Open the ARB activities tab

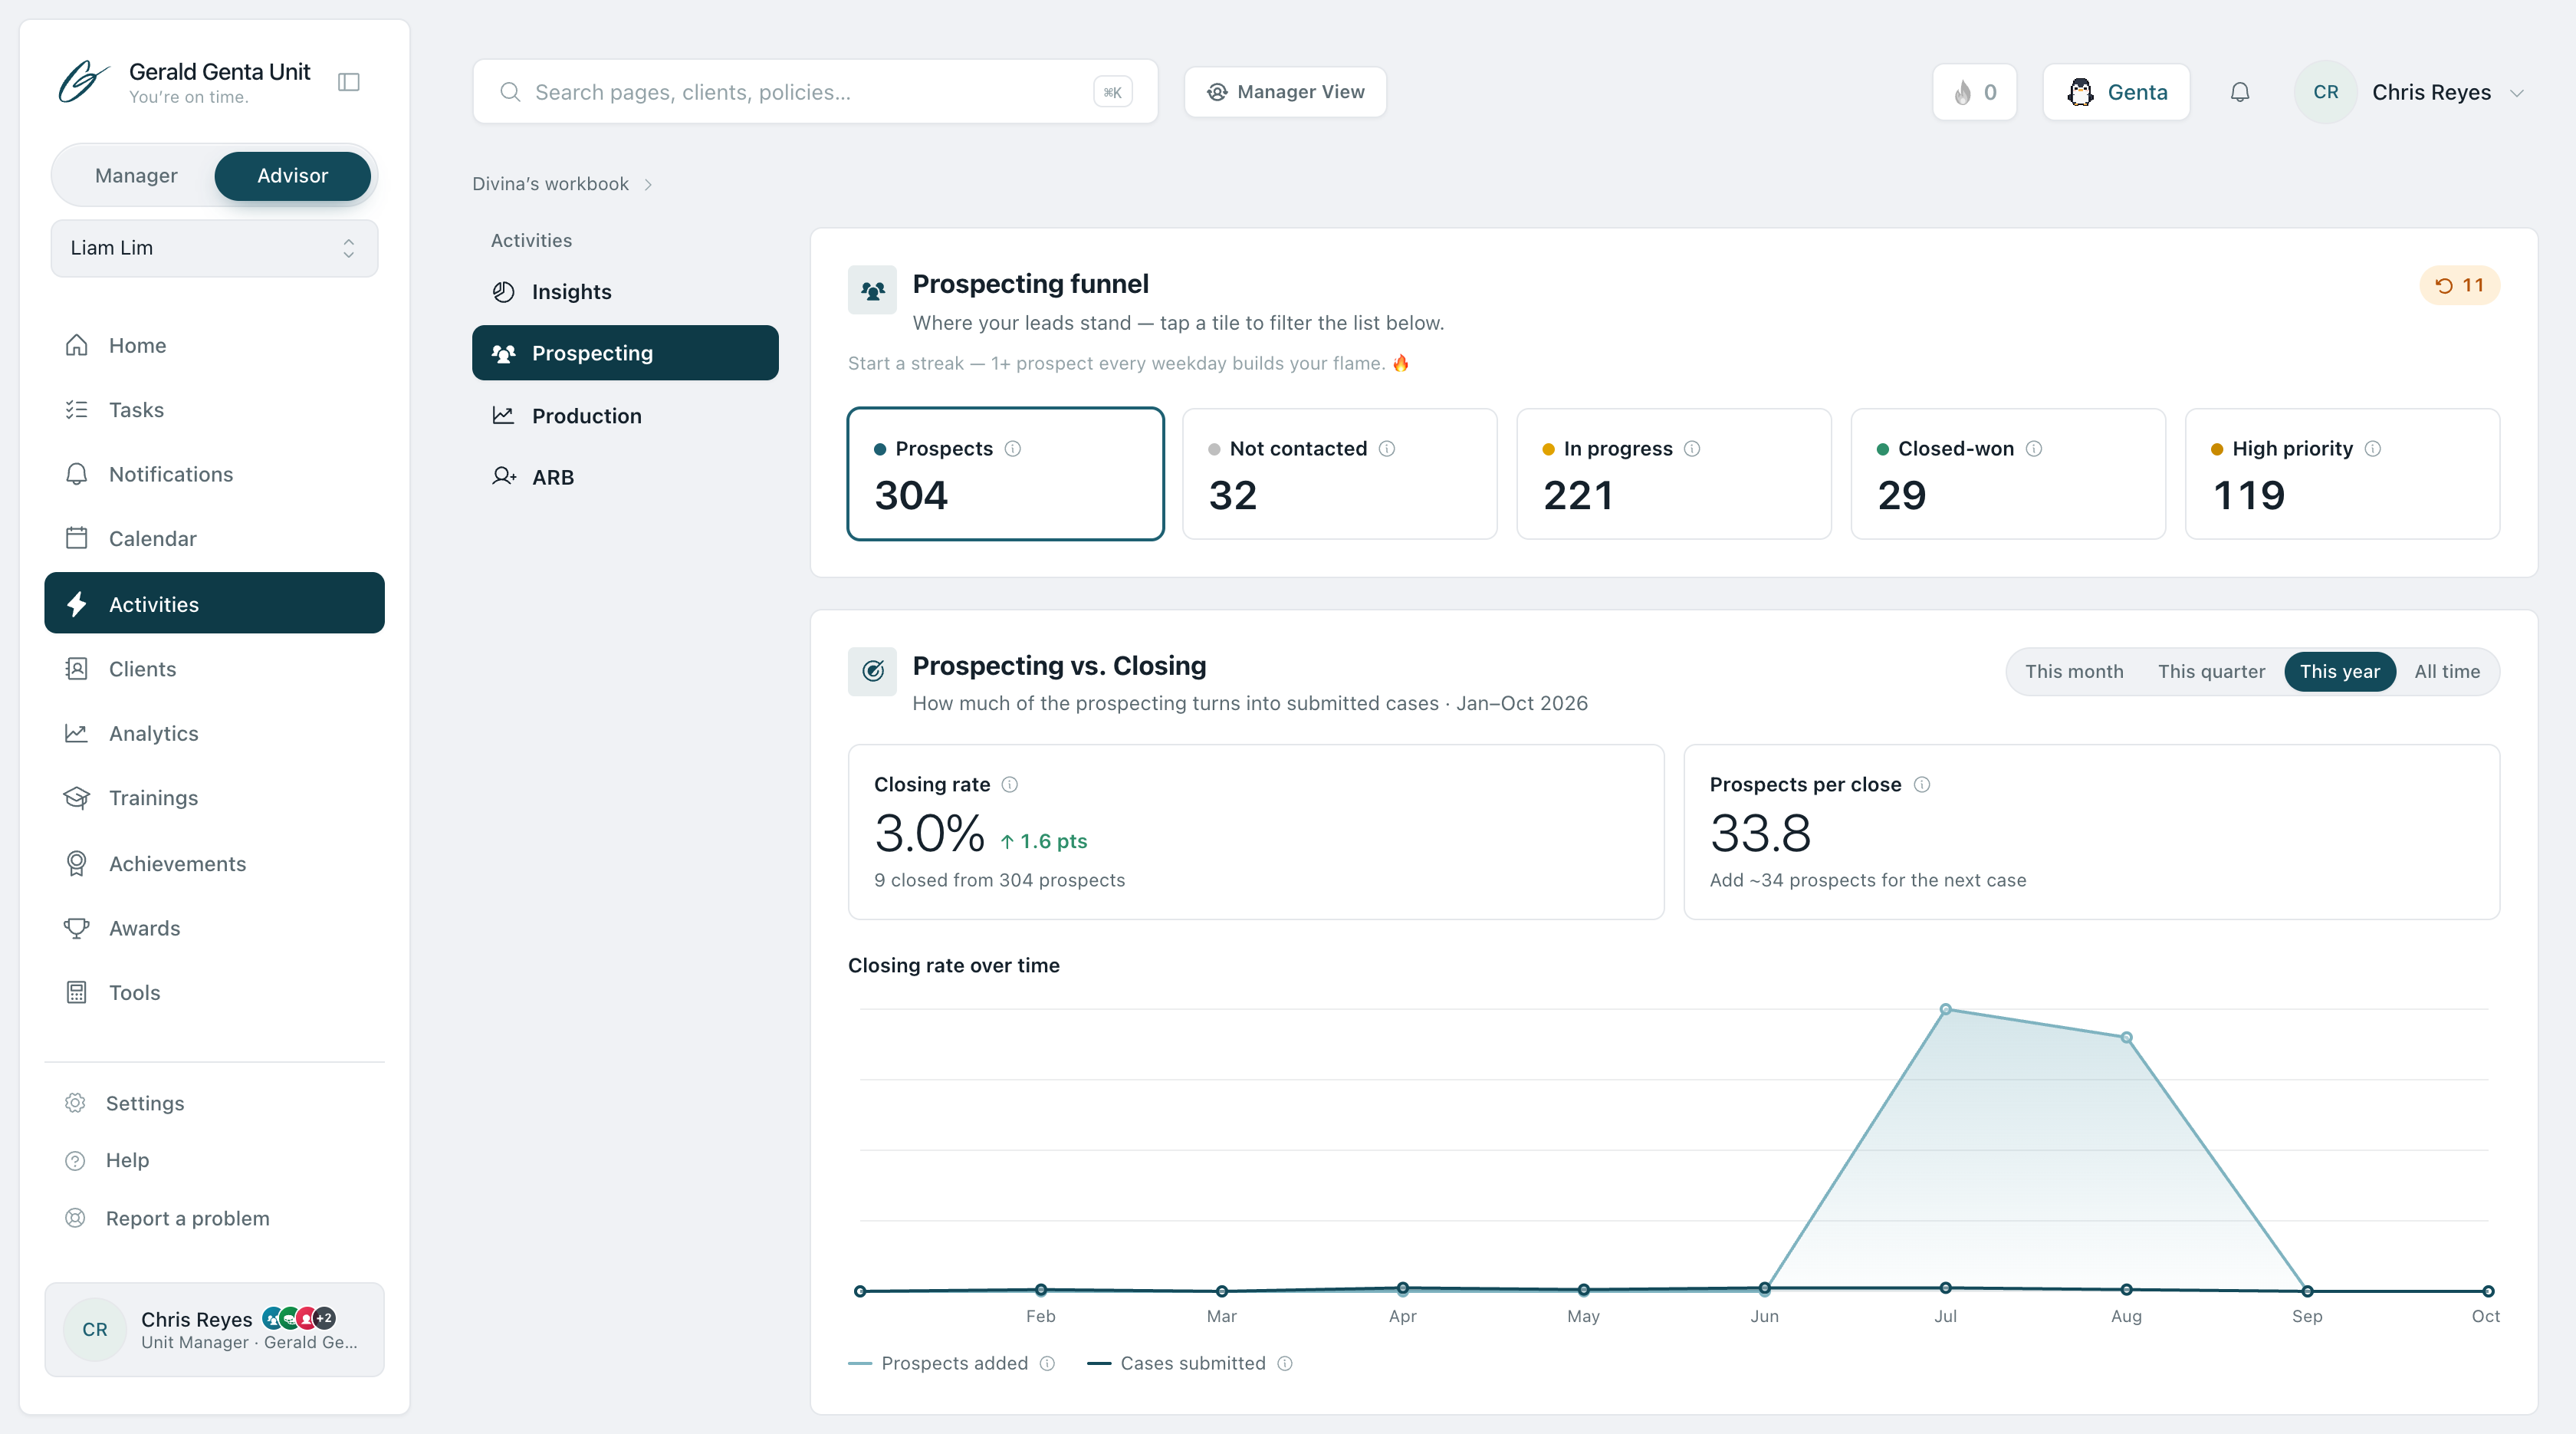pos(625,477)
